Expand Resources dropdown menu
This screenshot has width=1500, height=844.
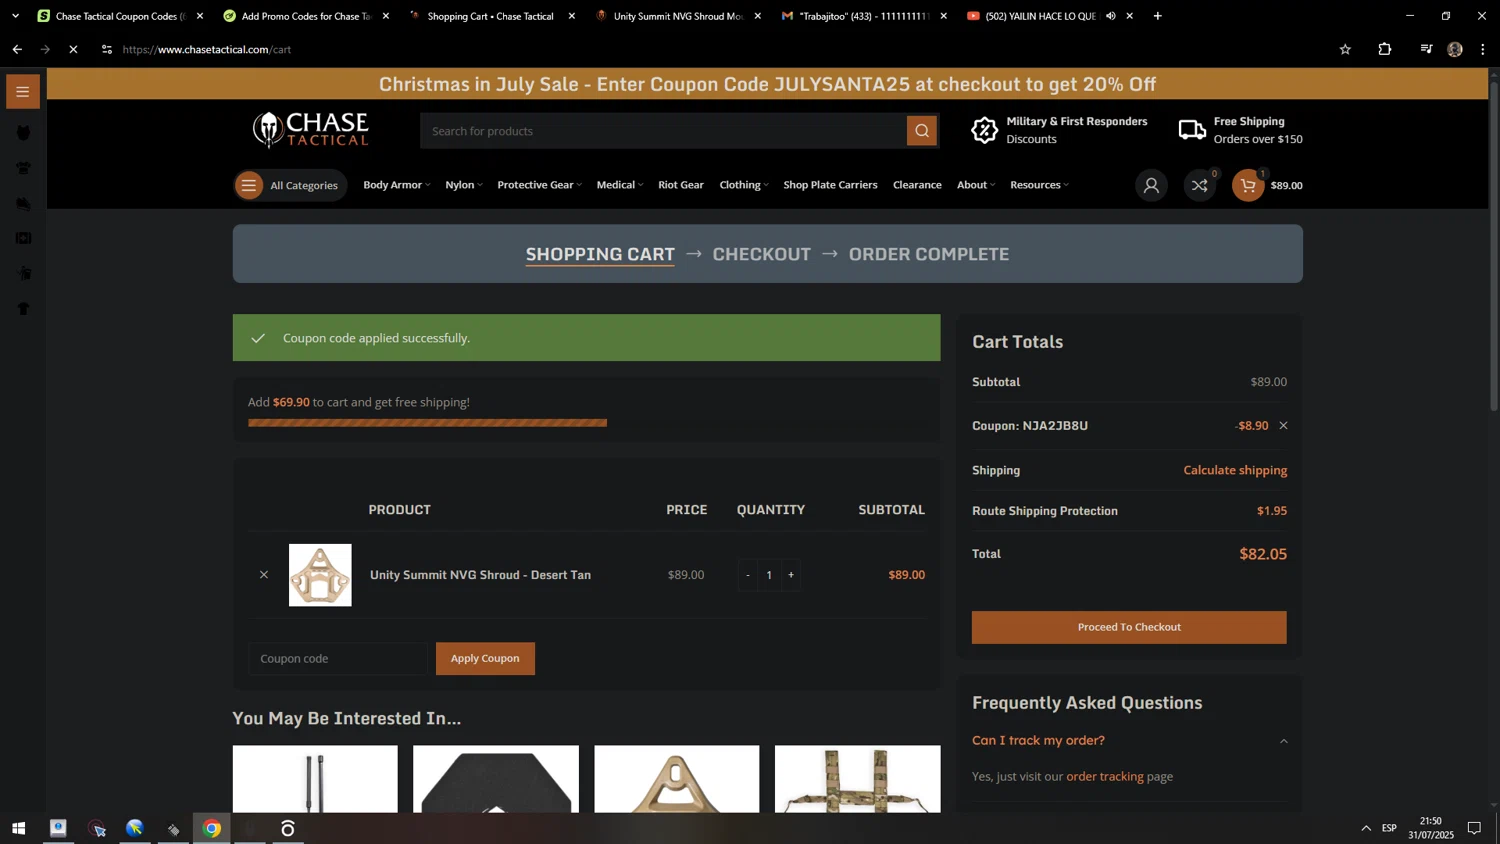click(1039, 185)
